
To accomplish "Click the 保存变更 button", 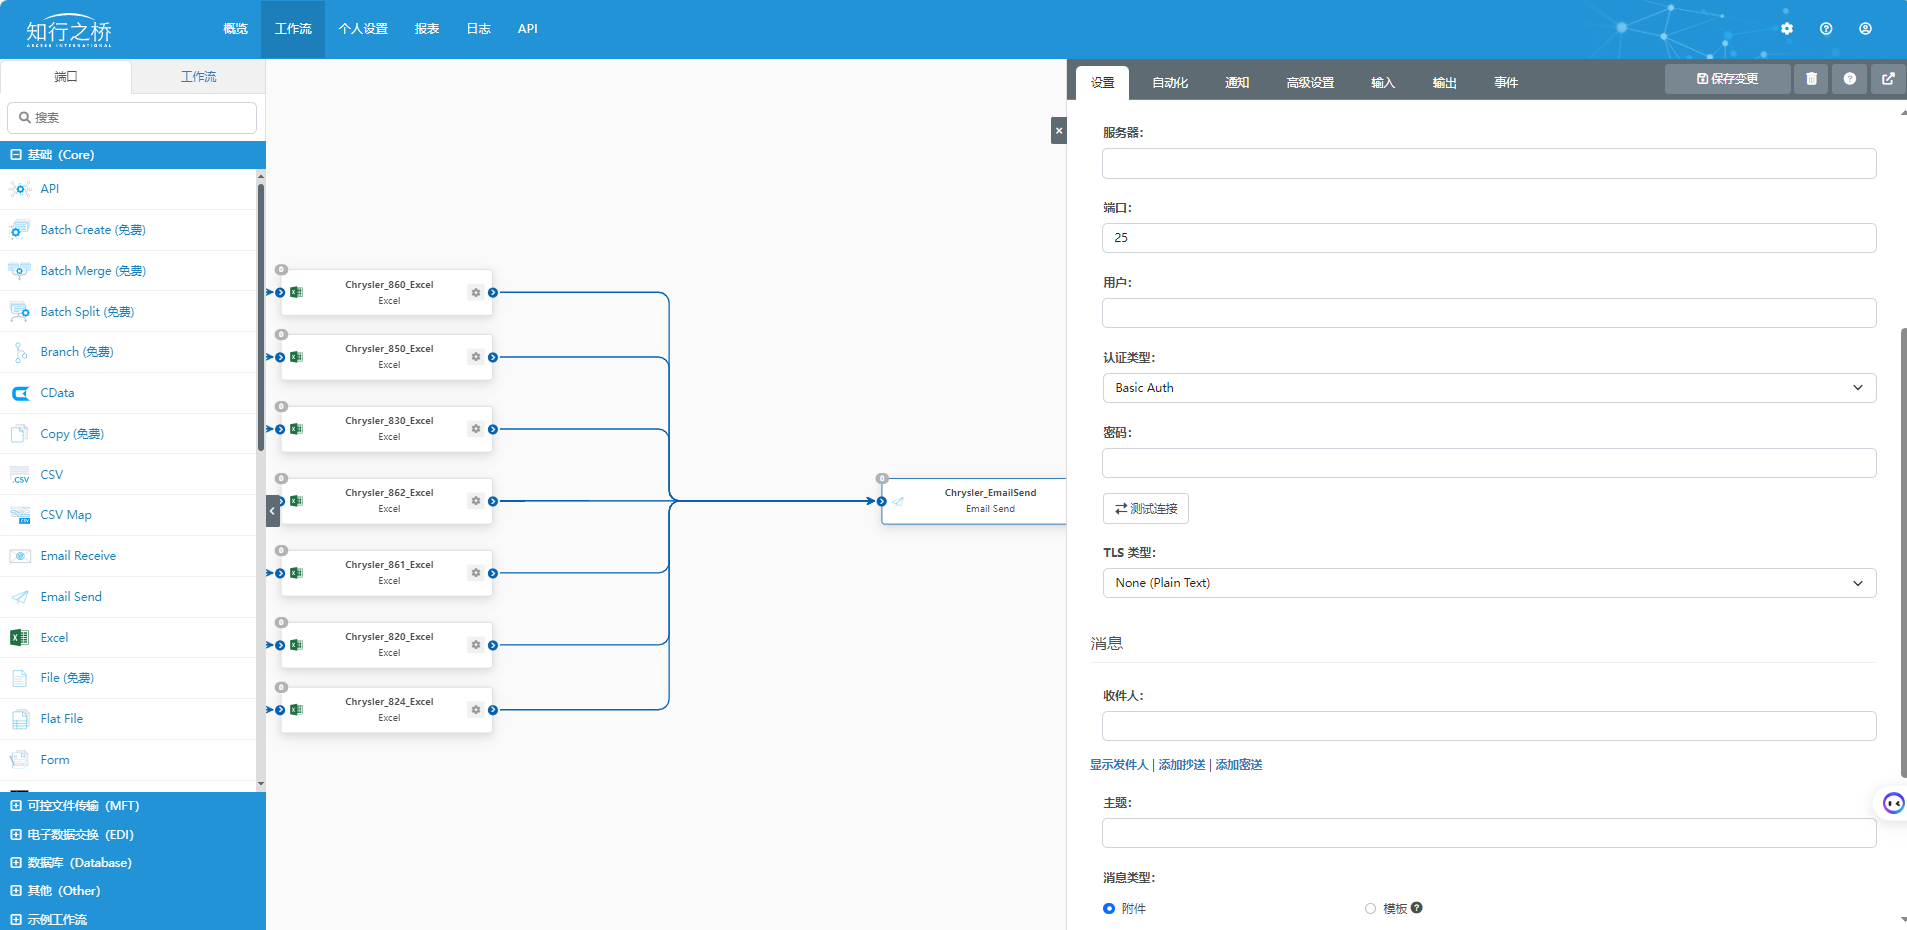I will click(1727, 79).
